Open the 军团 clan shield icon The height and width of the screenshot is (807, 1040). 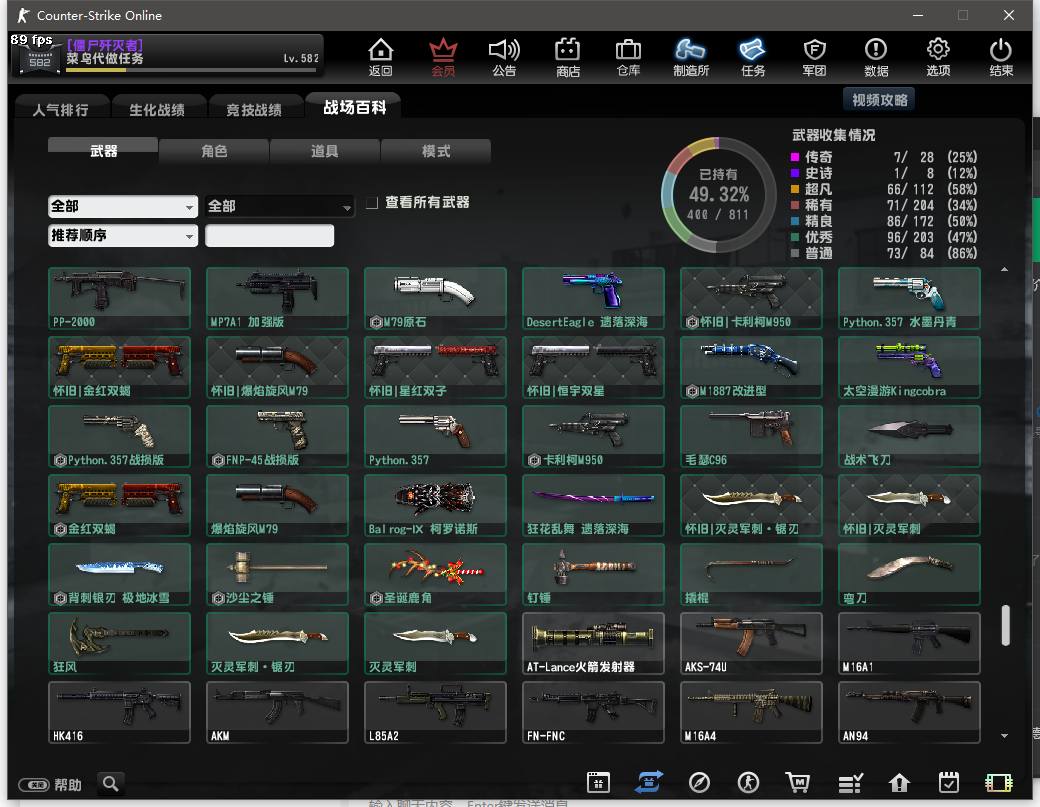[x=814, y=57]
